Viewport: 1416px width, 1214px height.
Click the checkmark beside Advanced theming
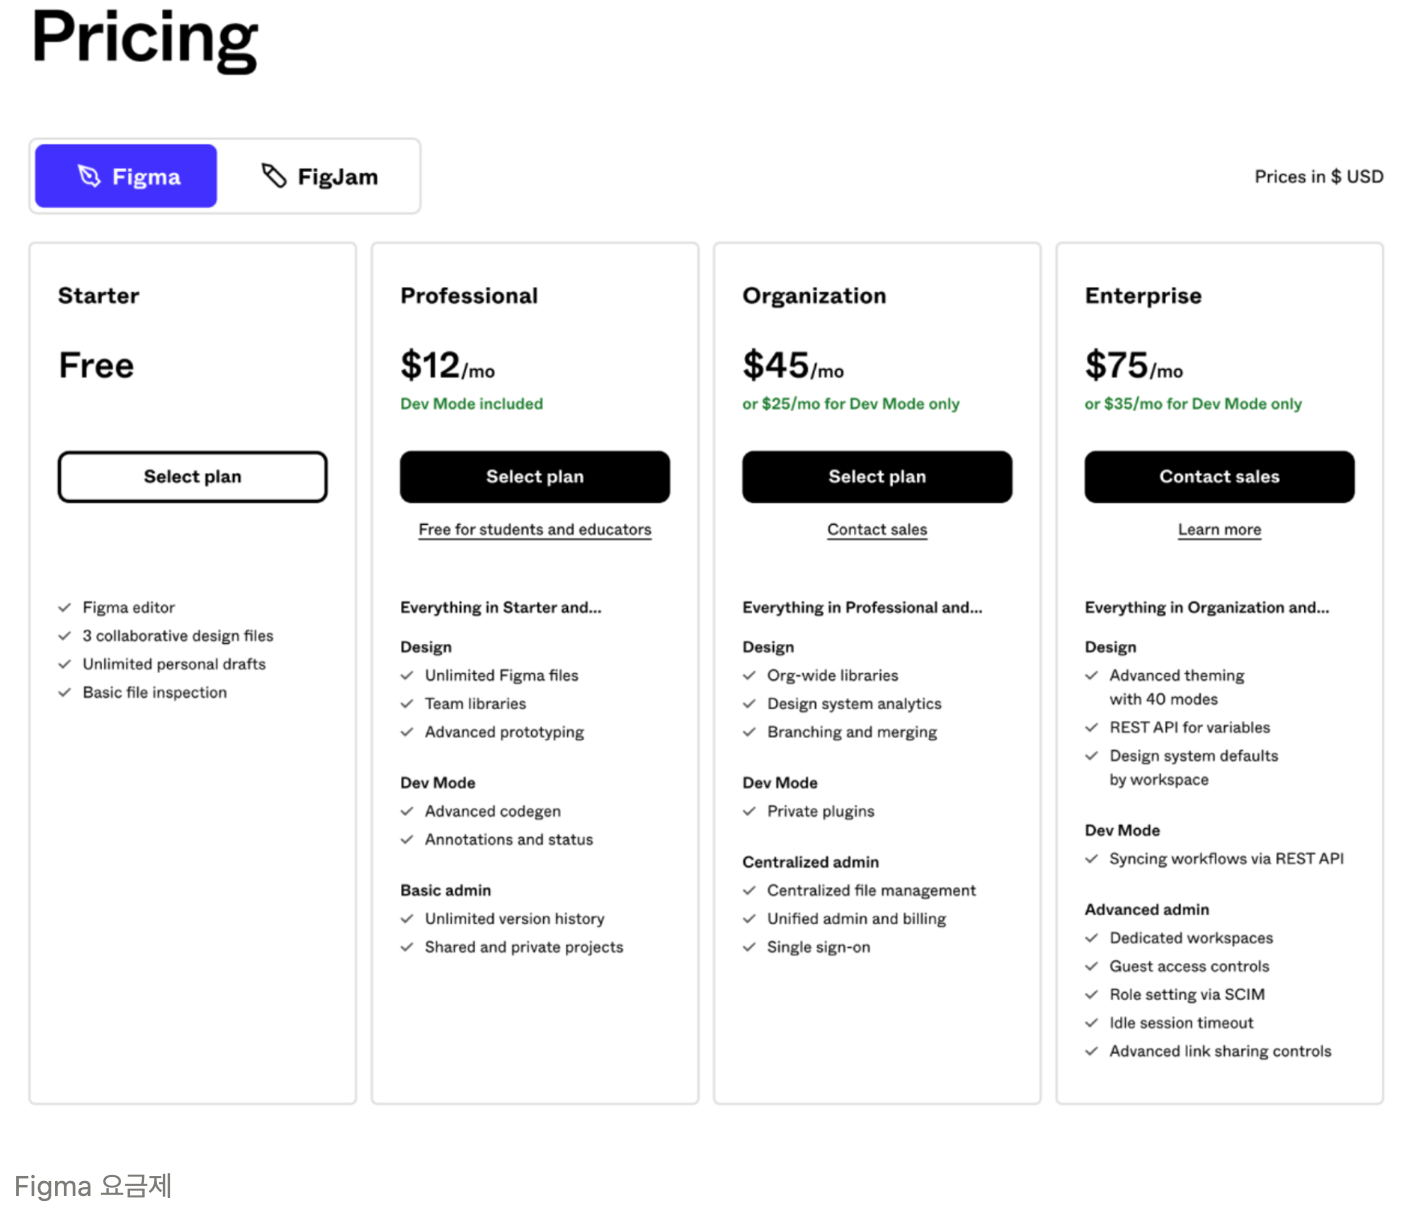[1091, 675]
